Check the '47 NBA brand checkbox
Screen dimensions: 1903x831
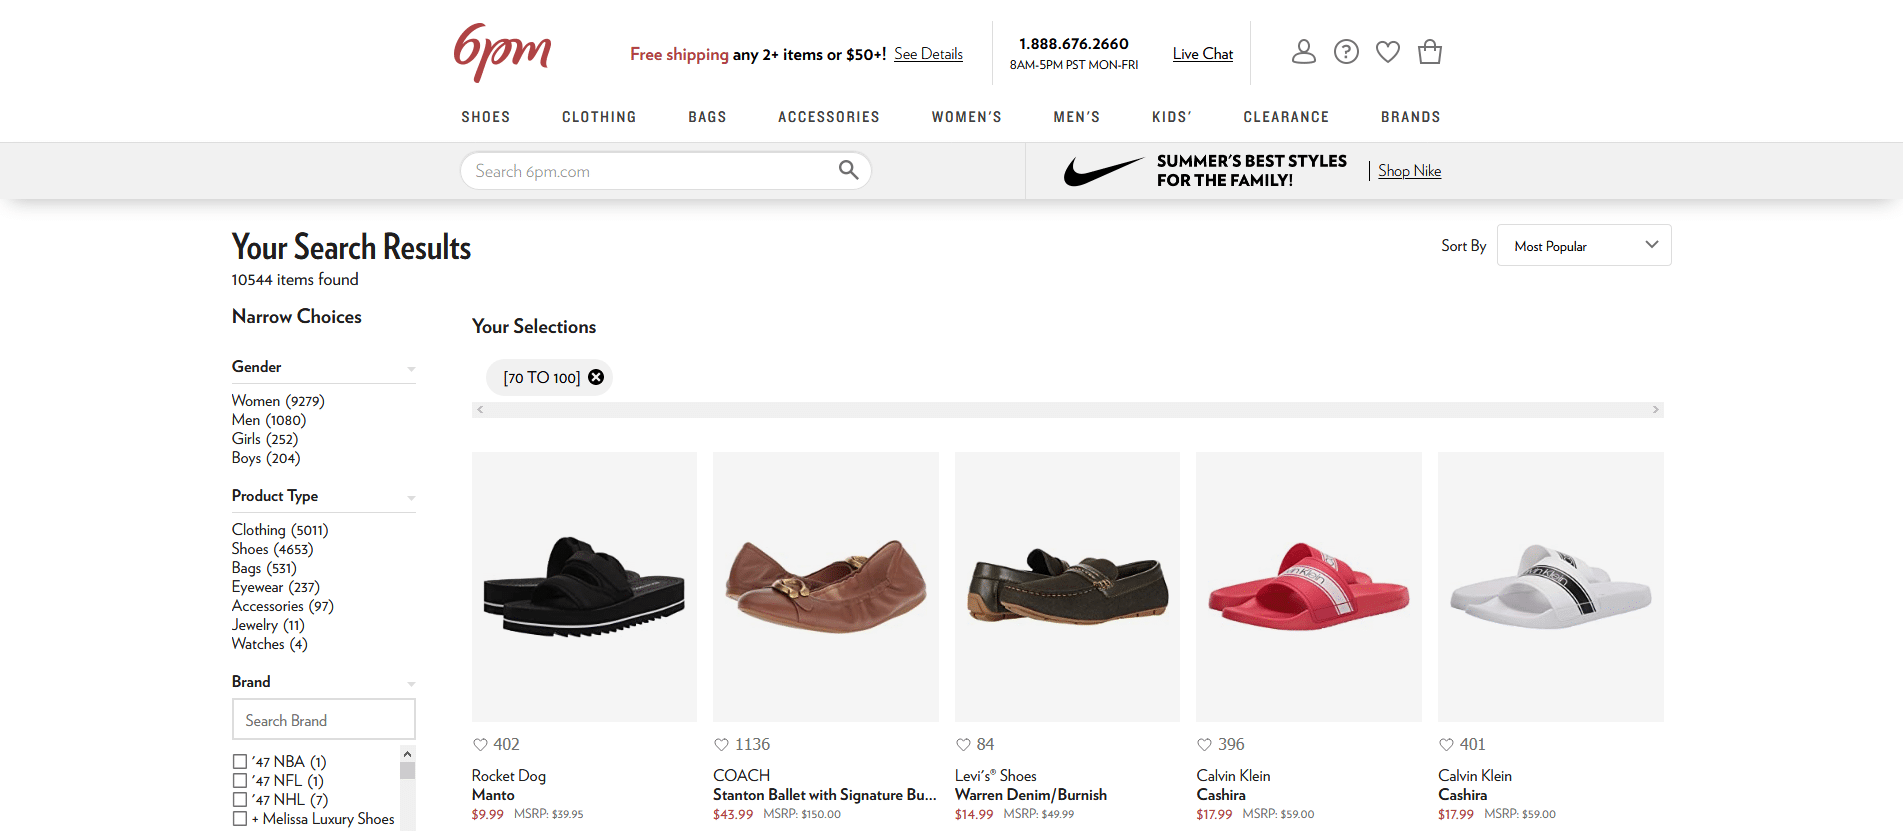(x=240, y=762)
